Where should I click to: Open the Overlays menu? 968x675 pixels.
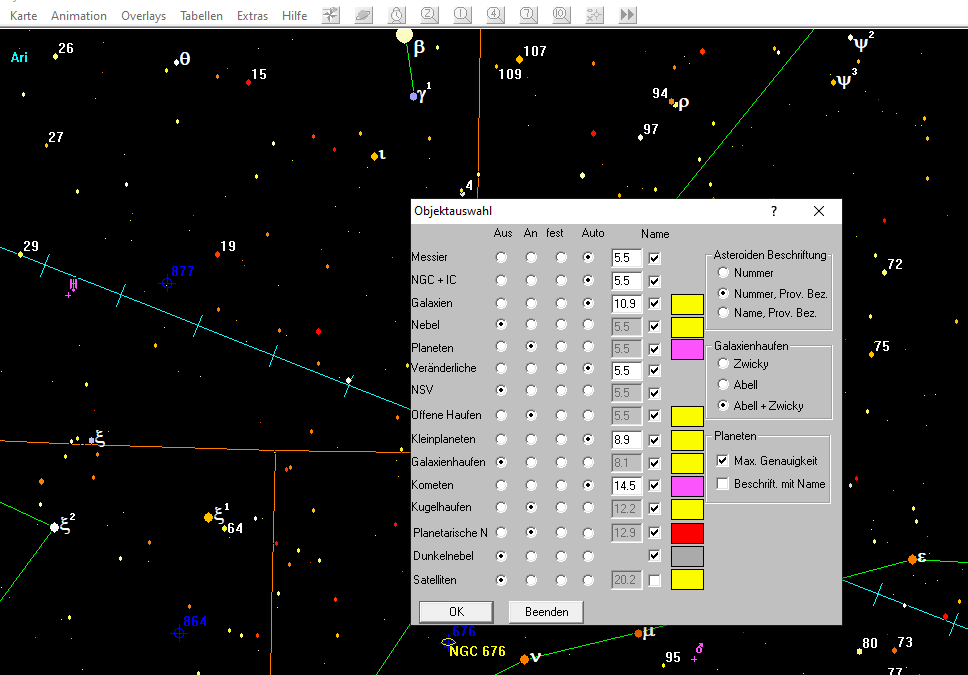click(x=143, y=16)
